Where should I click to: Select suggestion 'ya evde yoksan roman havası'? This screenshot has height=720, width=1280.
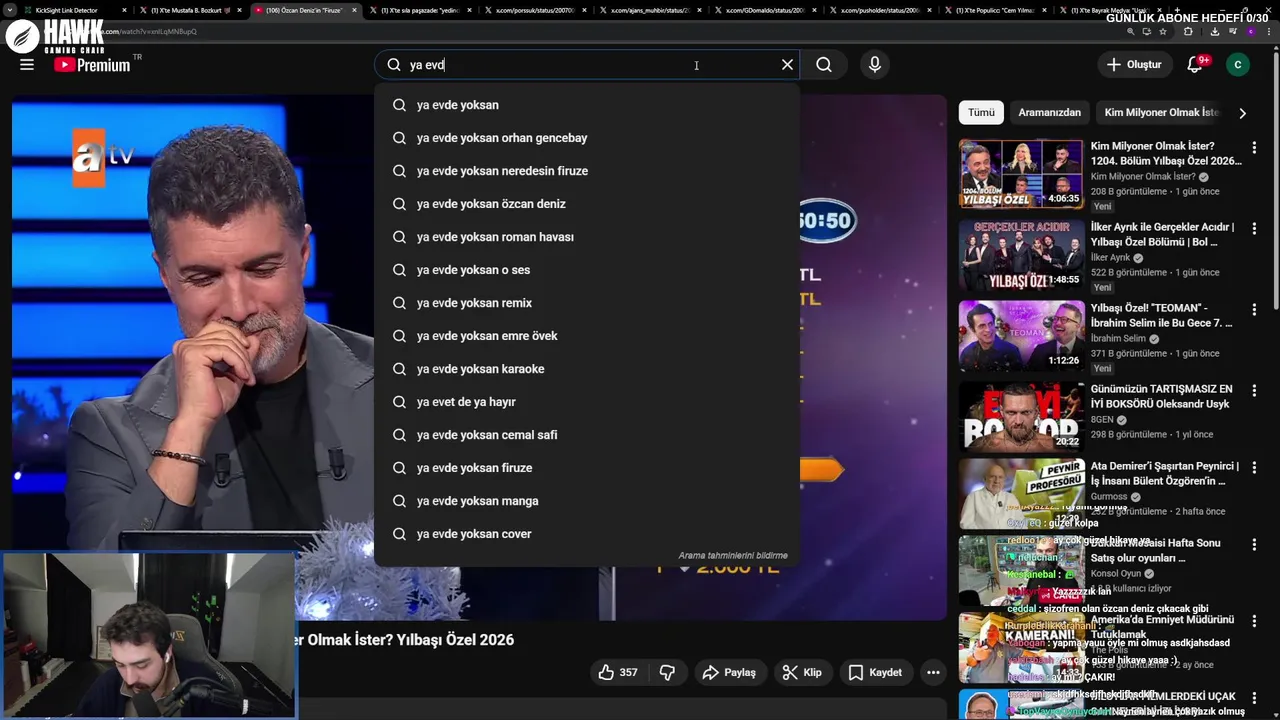coord(587,237)
